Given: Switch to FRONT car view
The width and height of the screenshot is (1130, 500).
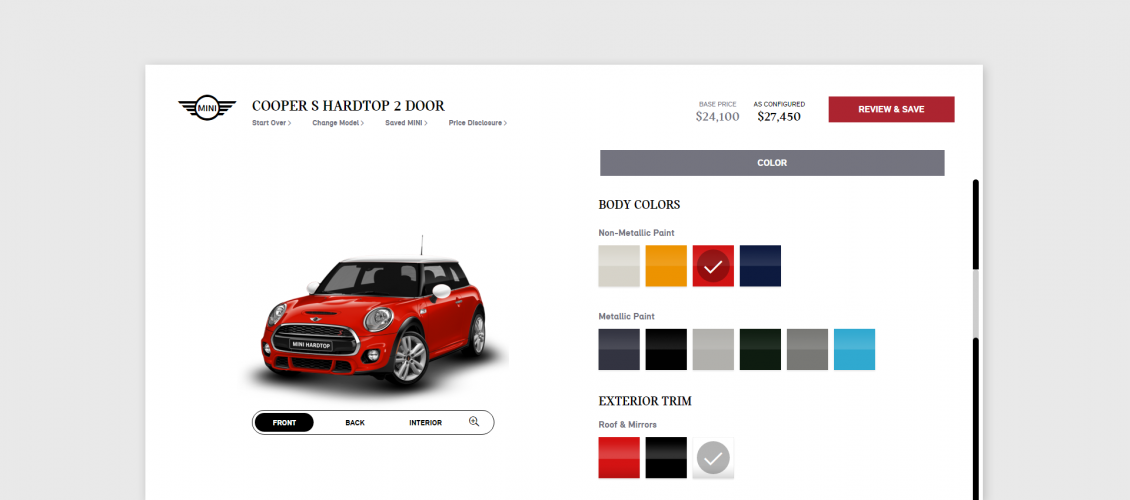Looking at the screenshot, I should point(285,423).
